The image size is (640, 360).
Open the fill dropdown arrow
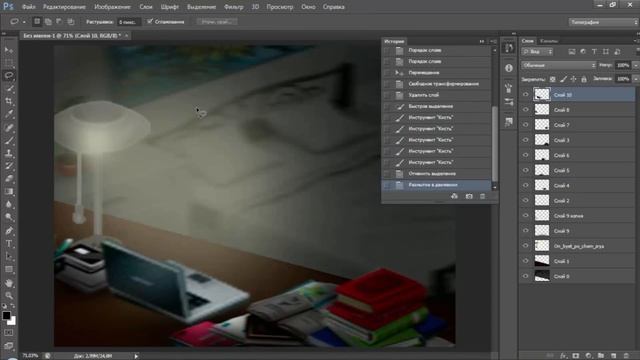[635, 79]
